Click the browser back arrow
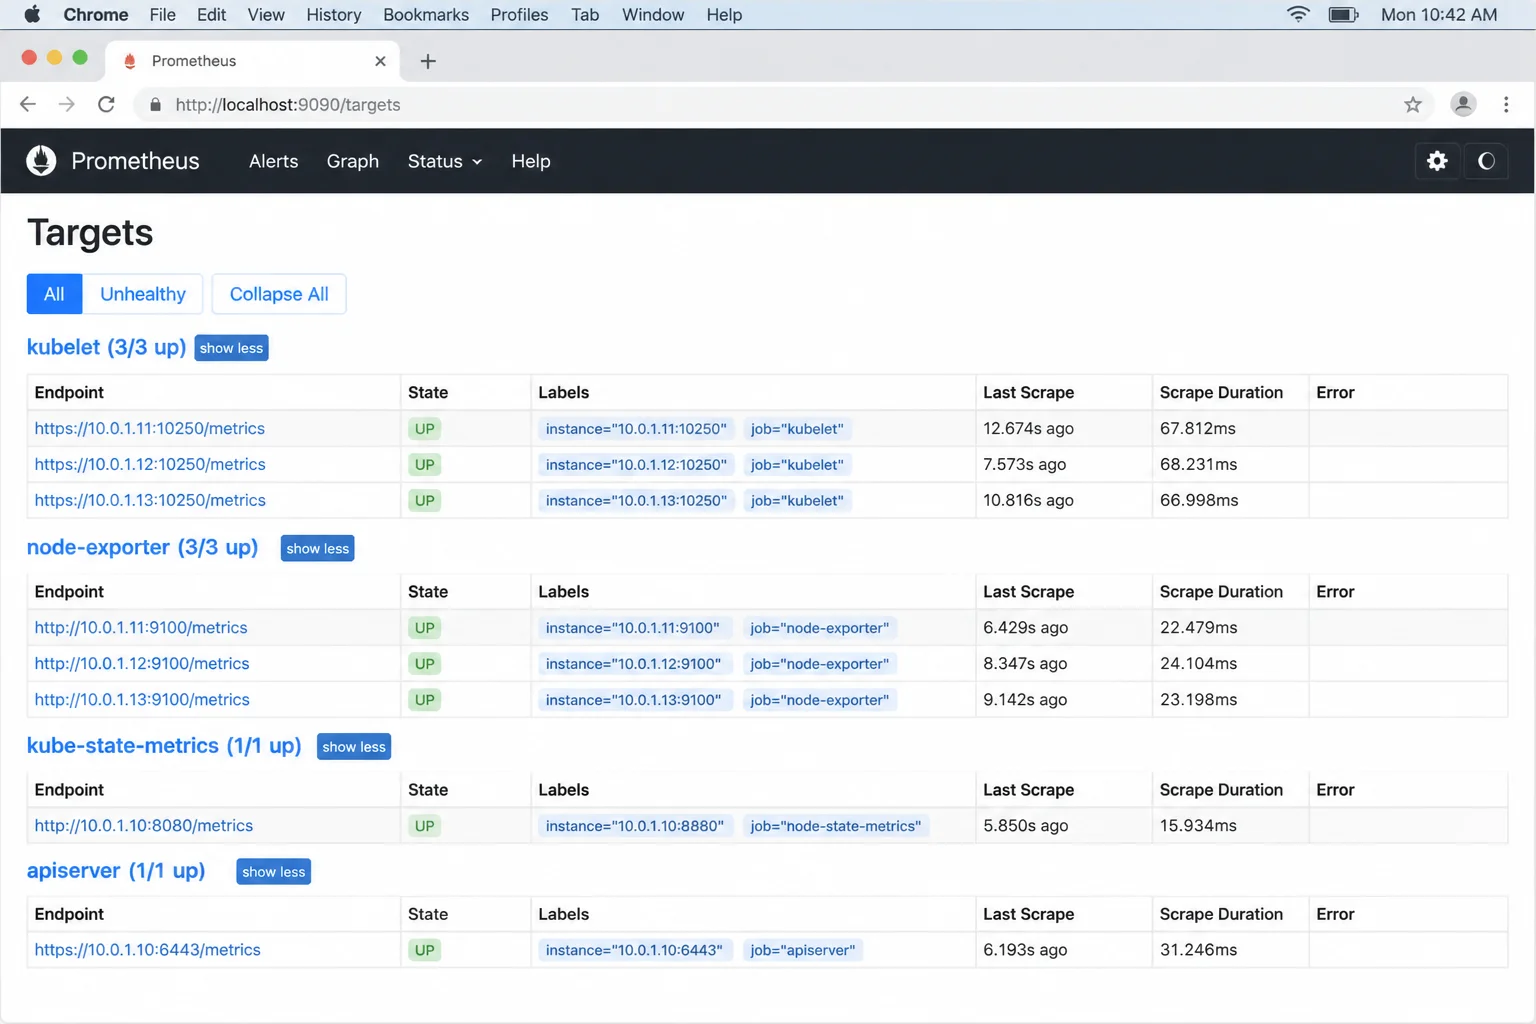Screen dimensions: 1536x1024 (x=28, y=104)
